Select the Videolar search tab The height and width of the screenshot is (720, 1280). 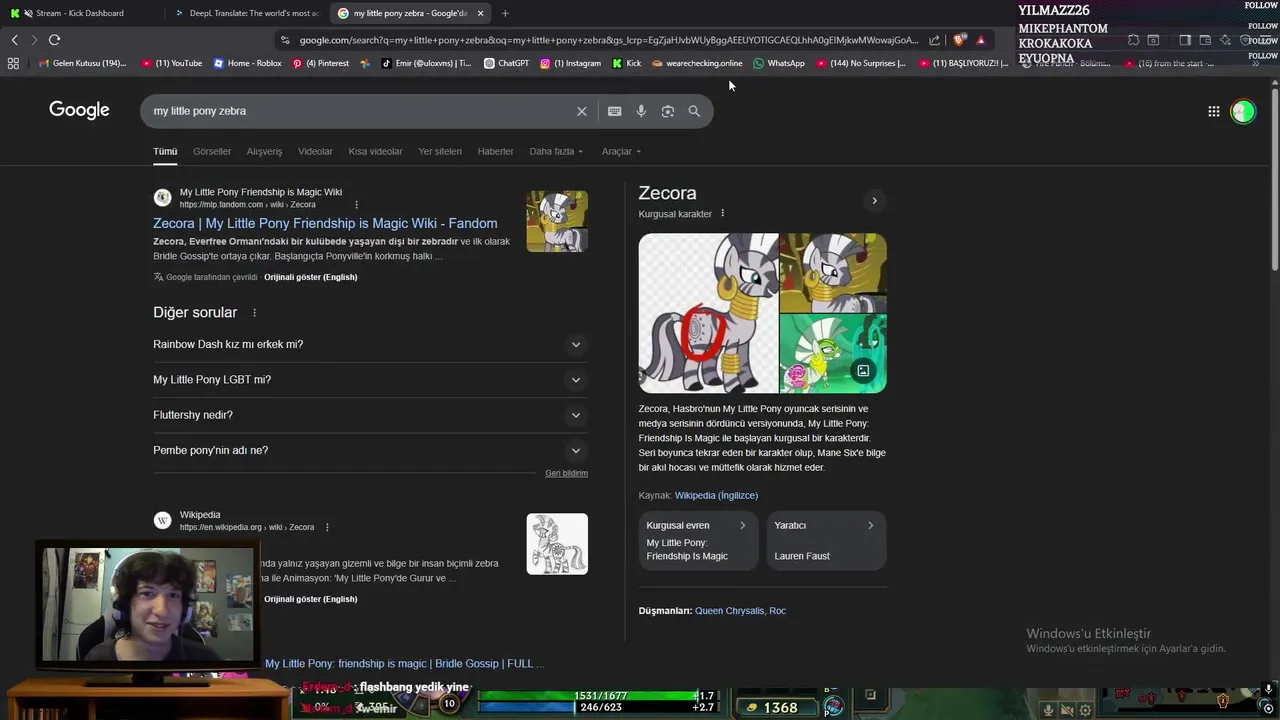(x=315, y=151)
